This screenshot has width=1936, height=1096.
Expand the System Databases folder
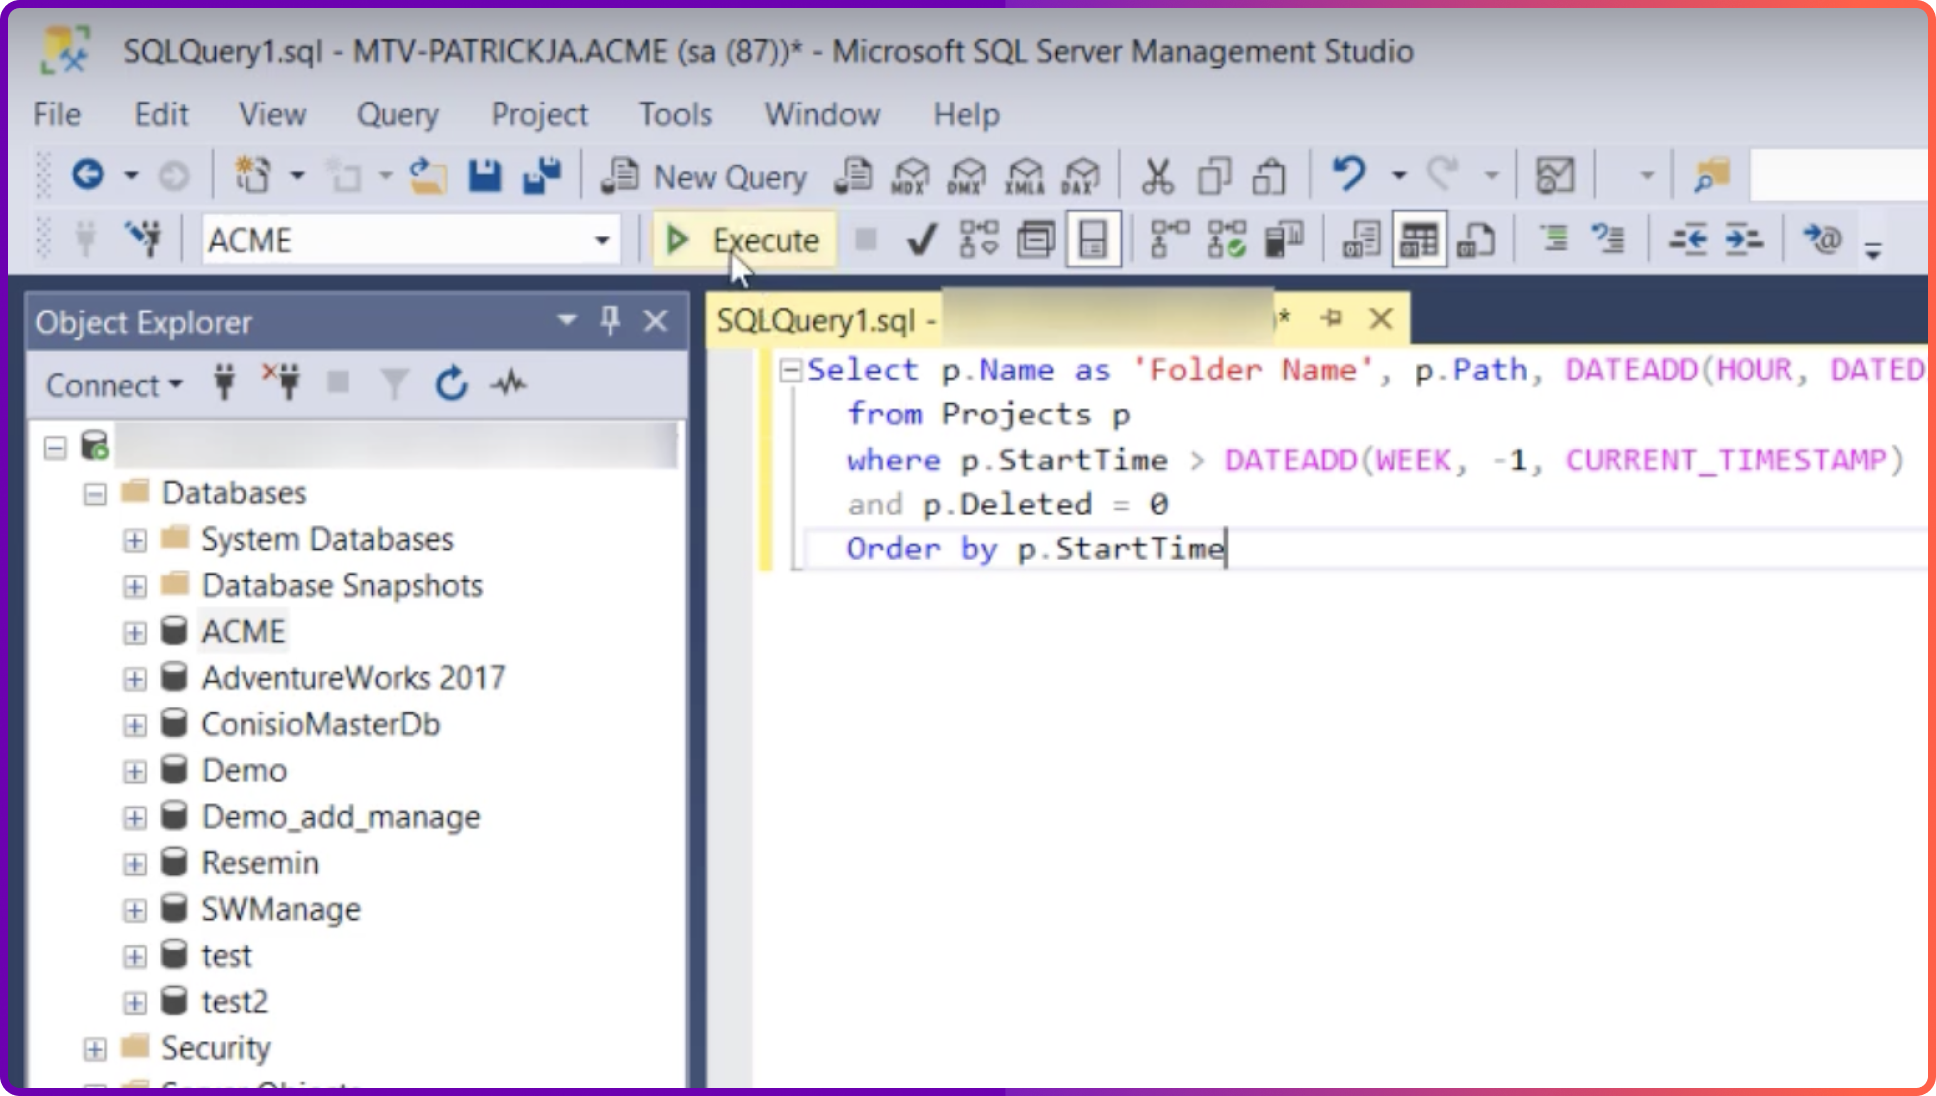134,541
